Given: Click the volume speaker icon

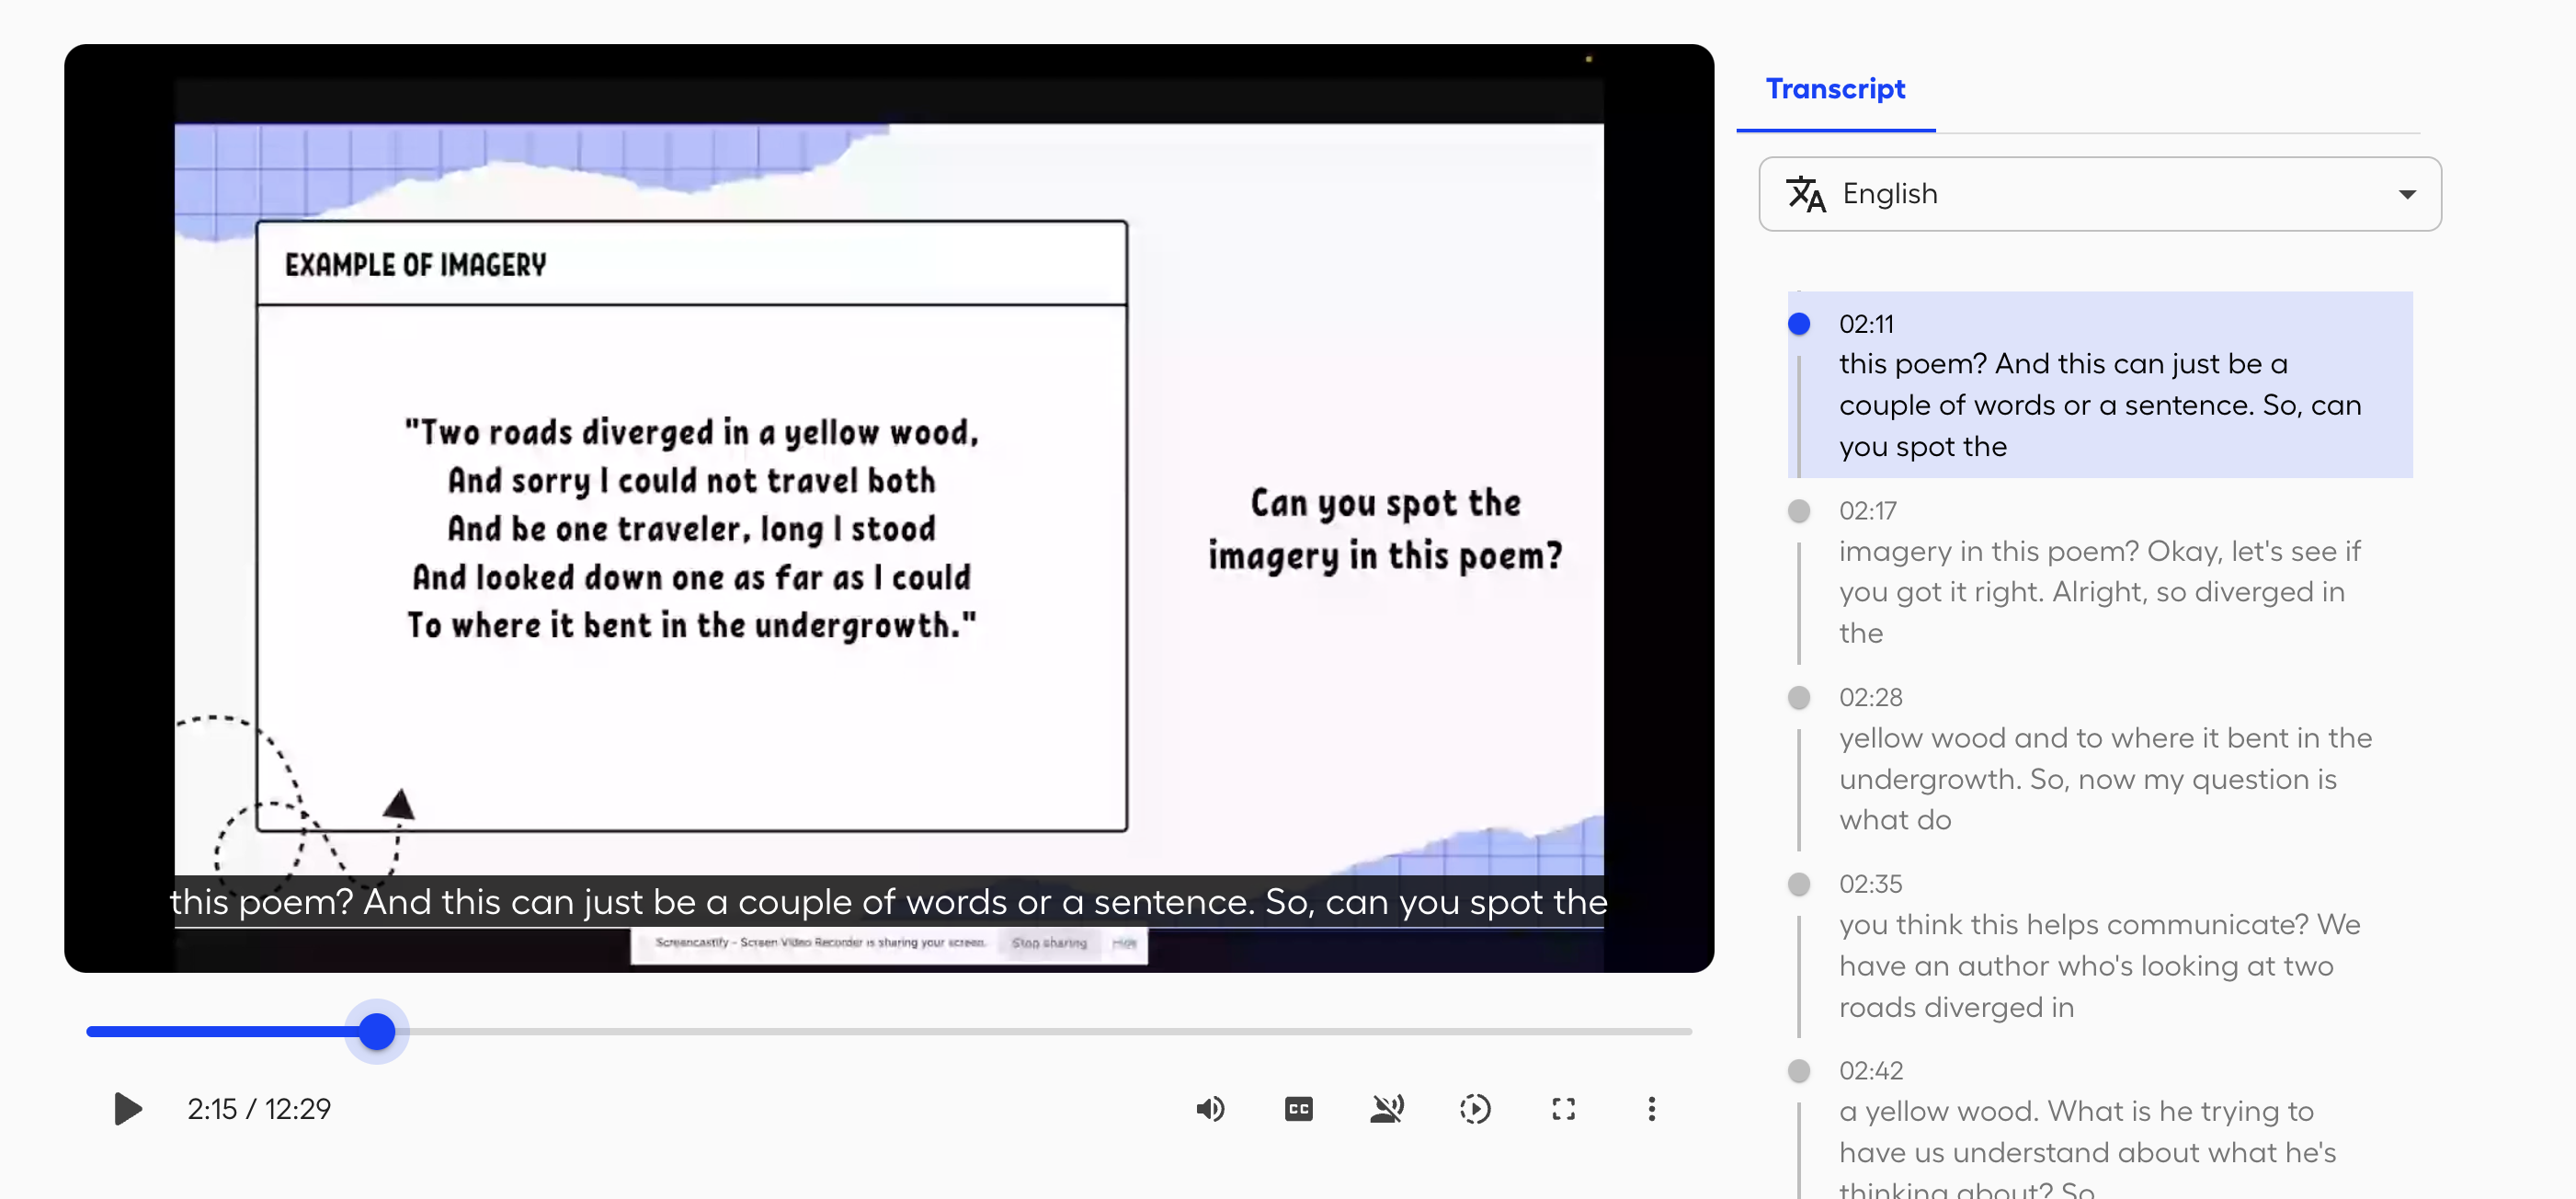Looking at the screenshot, I should click(1210, 1108).
